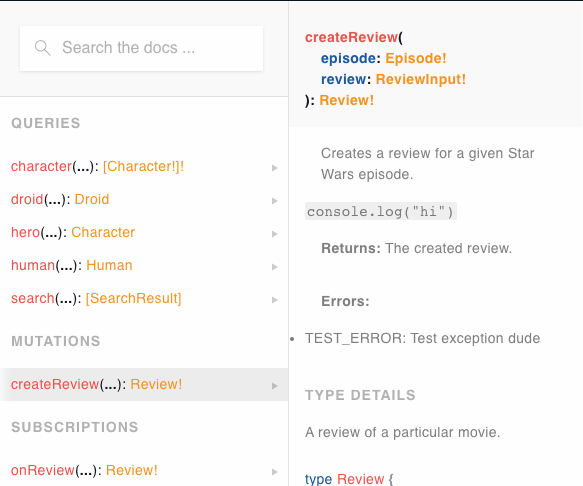Click the search magnifier icon
The image size is (583, 486).
tap(42, 48)
